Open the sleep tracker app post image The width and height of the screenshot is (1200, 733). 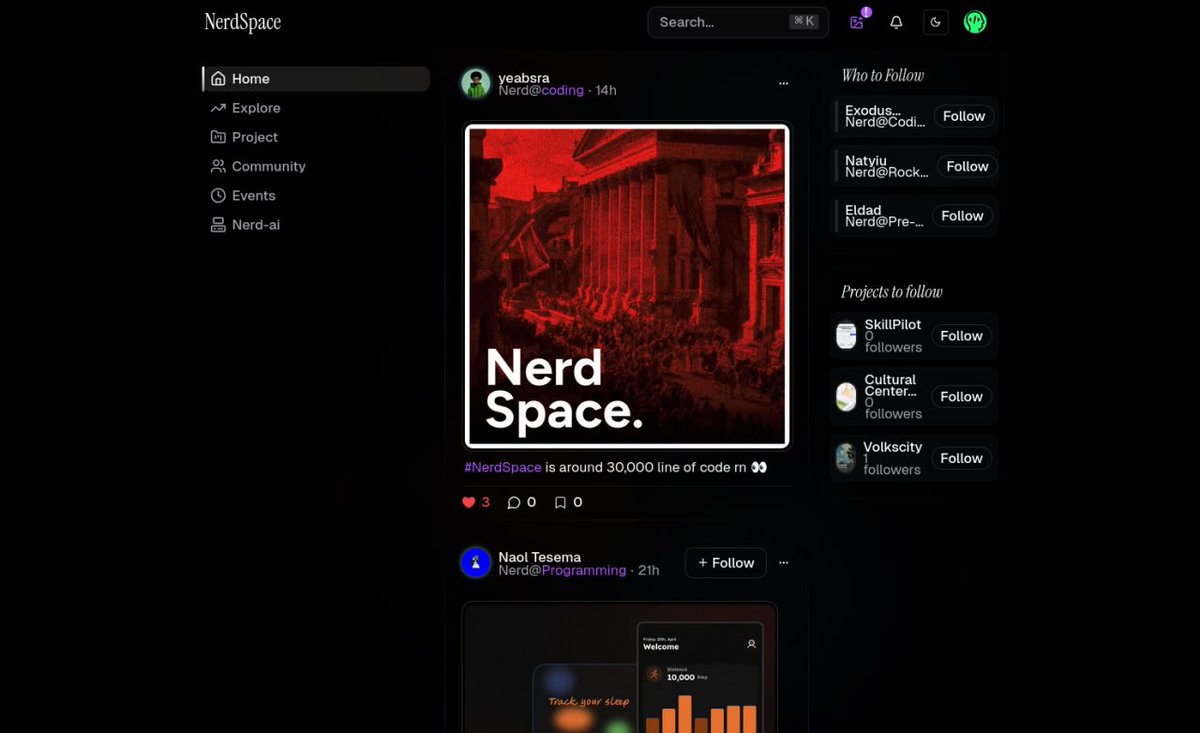click(620, 667)
